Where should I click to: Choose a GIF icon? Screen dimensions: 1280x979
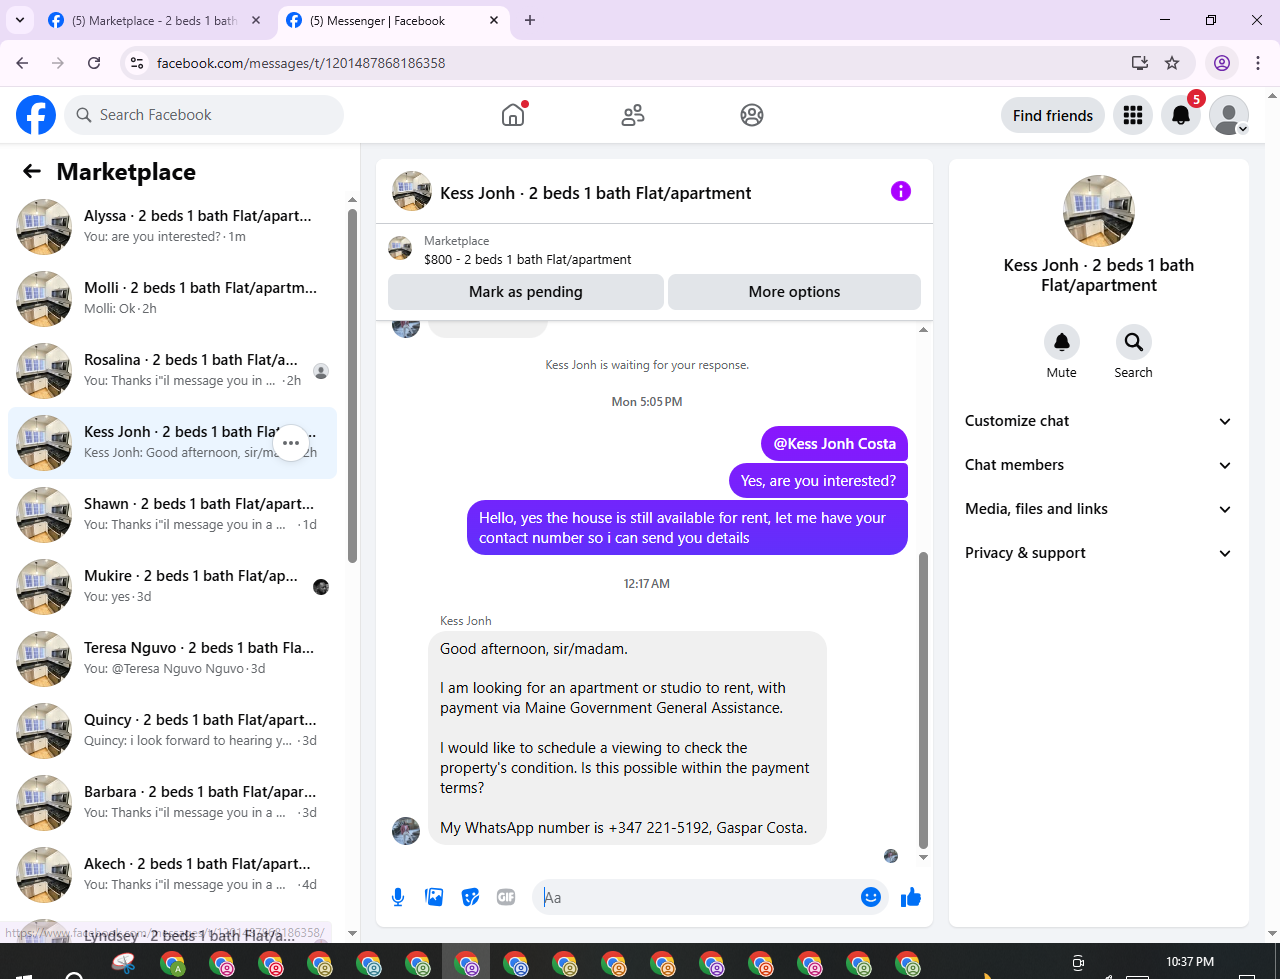coord(506,897)
